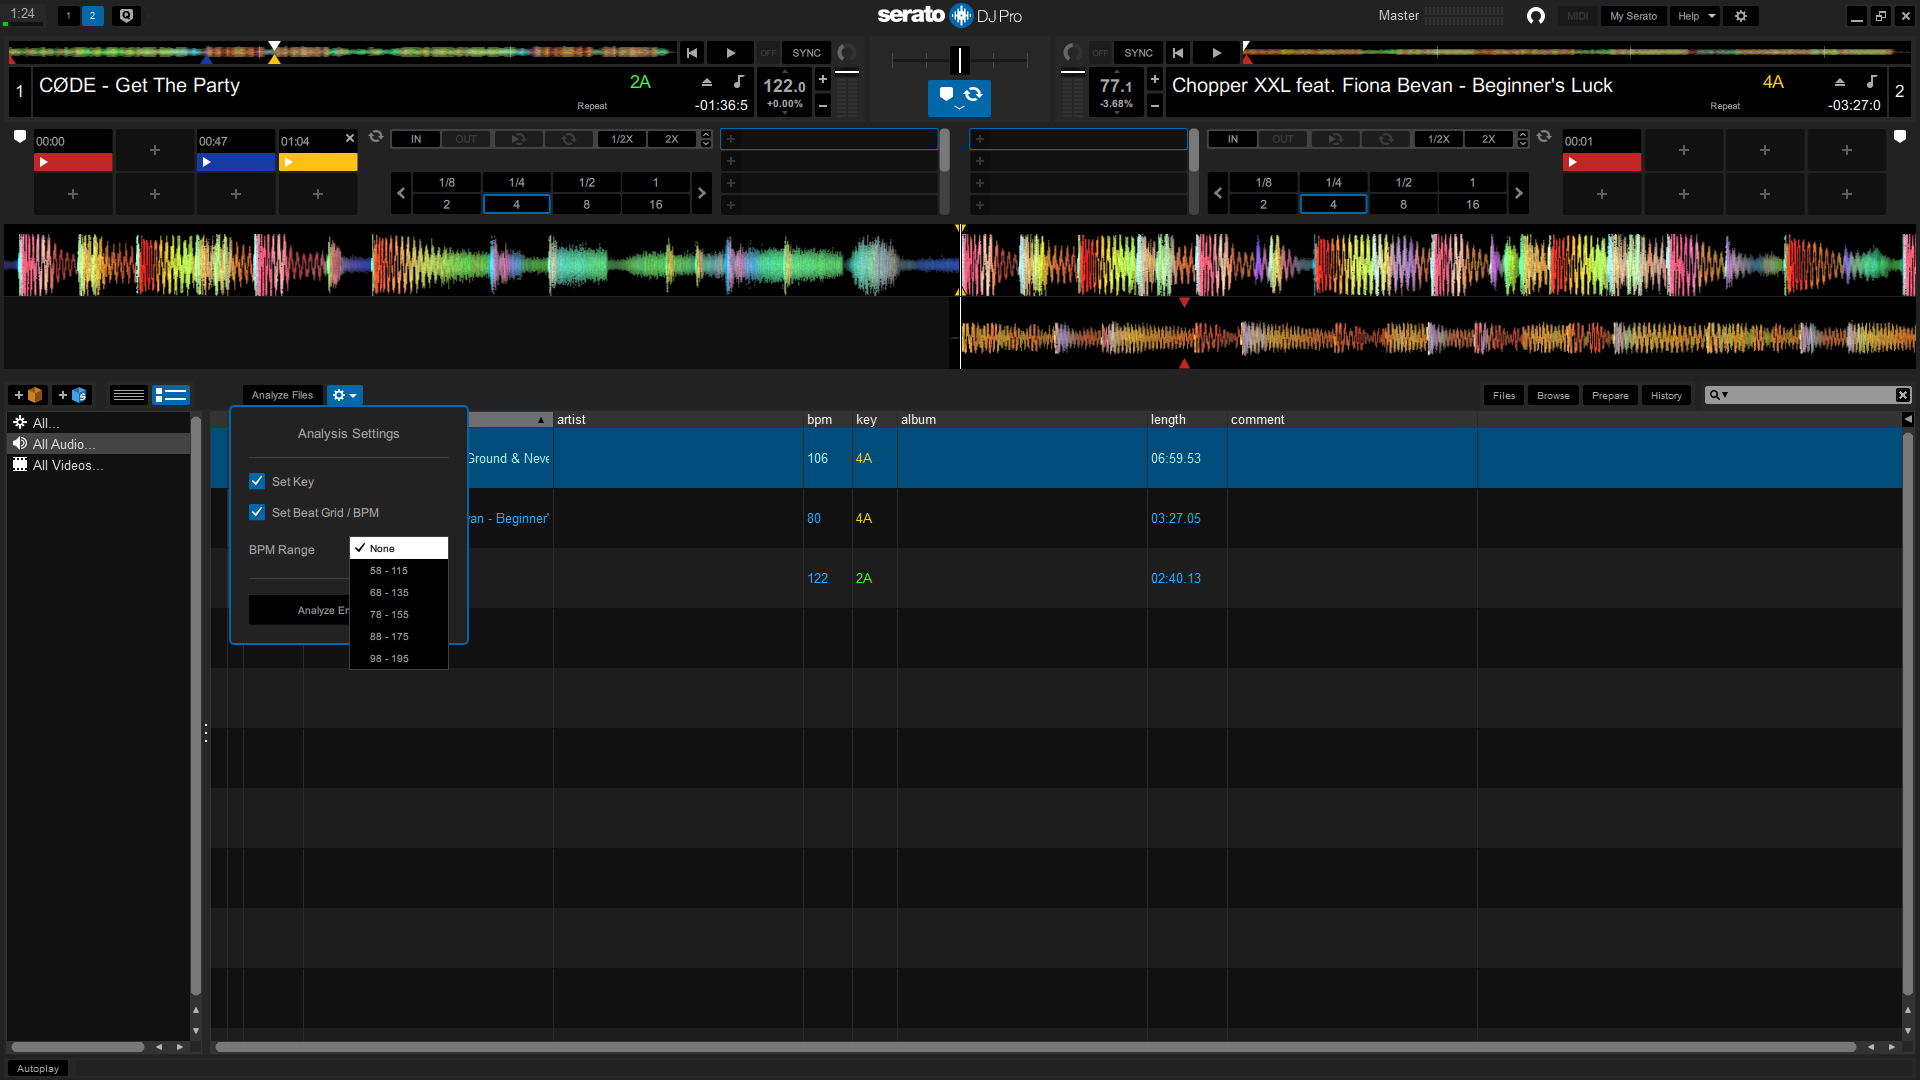This screenshot has width=1920, height=1080.
Task: Trigger the yellow 01:04 cue point
Action: tap(317, 162)
